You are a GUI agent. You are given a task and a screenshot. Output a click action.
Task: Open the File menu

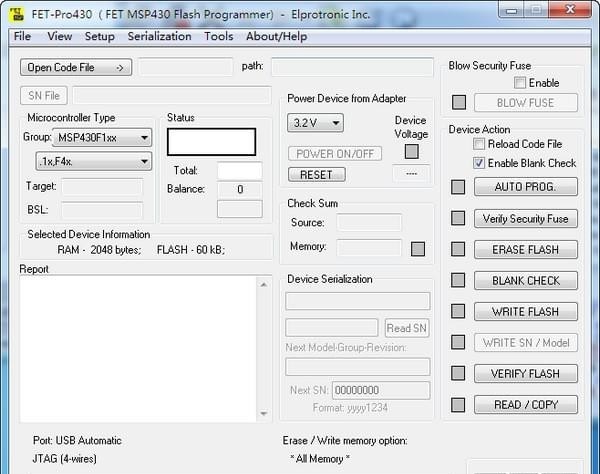[22, 36]
